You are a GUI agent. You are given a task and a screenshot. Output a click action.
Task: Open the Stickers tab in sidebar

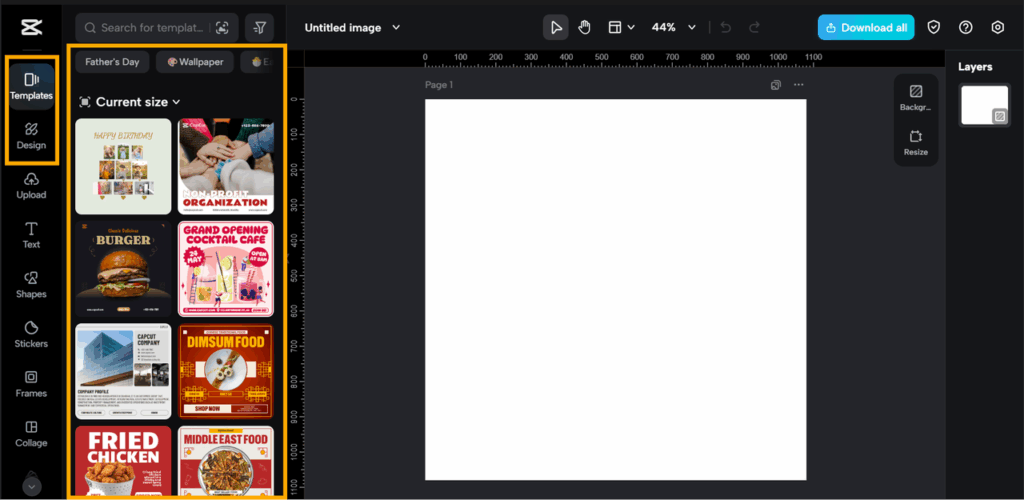tap(31, 334)
